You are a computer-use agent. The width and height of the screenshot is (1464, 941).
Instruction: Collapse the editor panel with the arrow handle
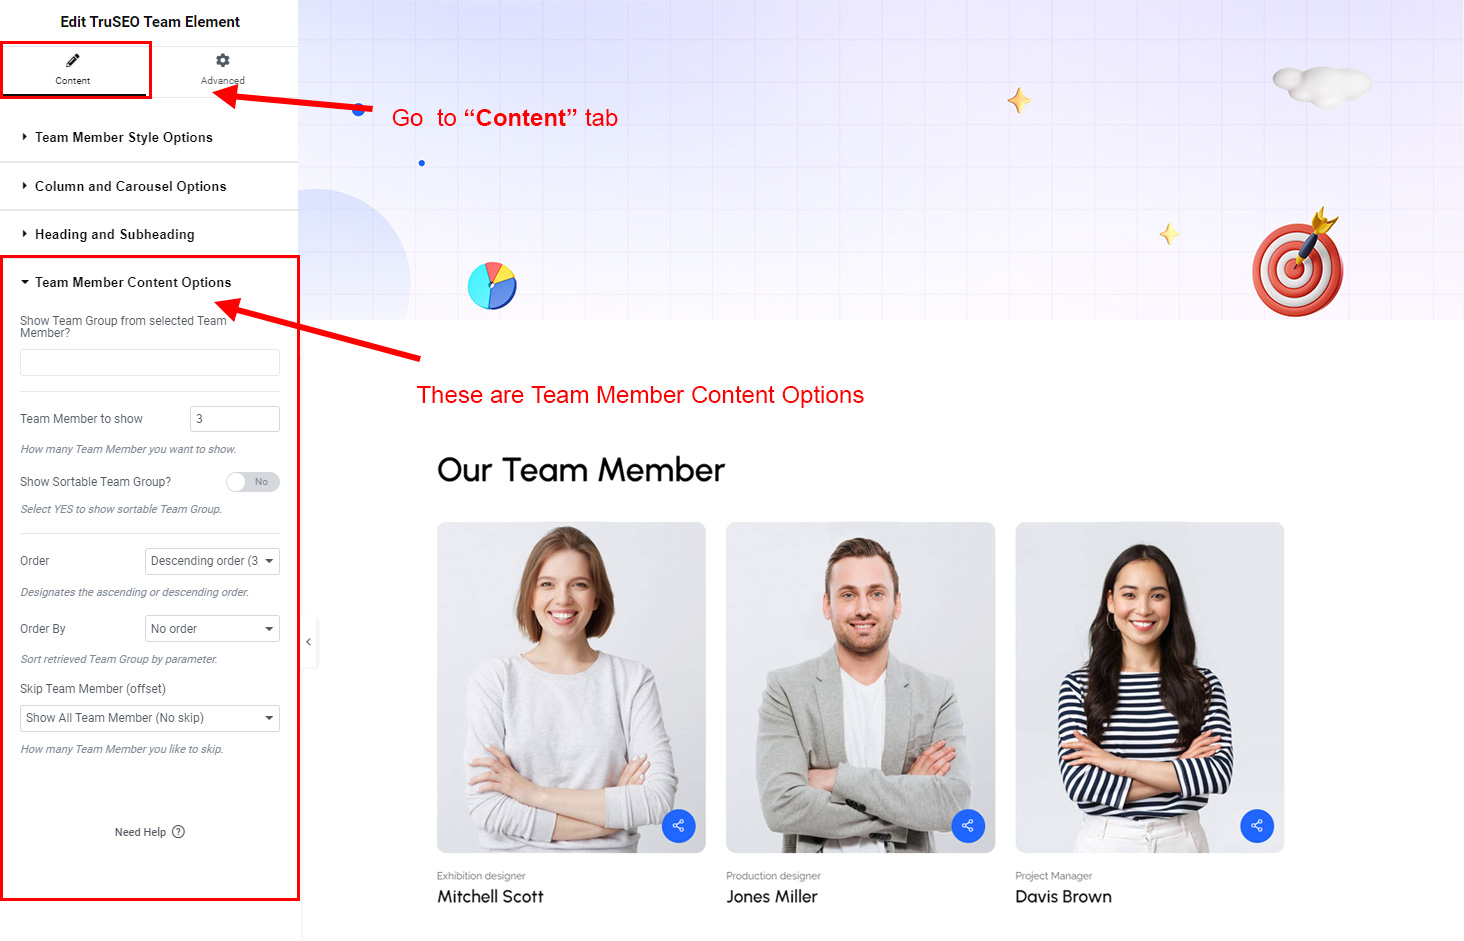(308, 642)
